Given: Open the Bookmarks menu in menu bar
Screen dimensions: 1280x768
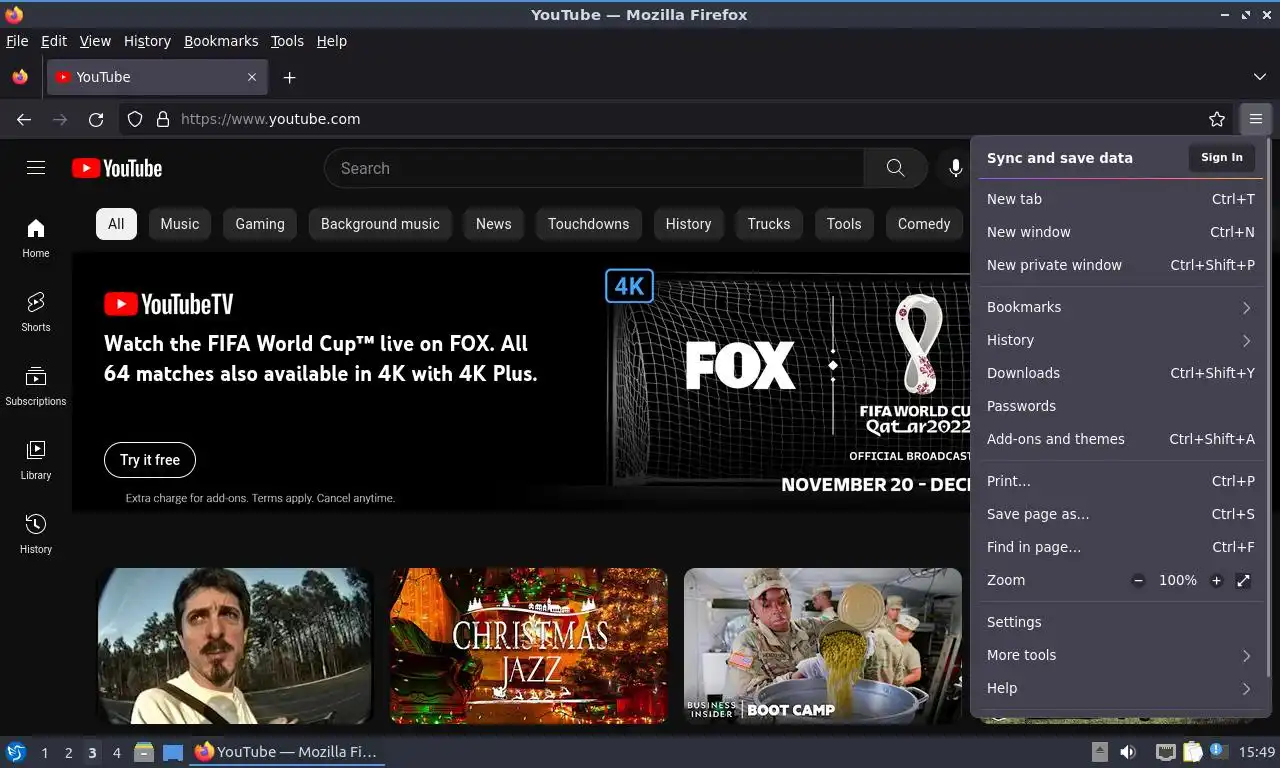Looking at the screenshot, I should (x=221, y=41).
